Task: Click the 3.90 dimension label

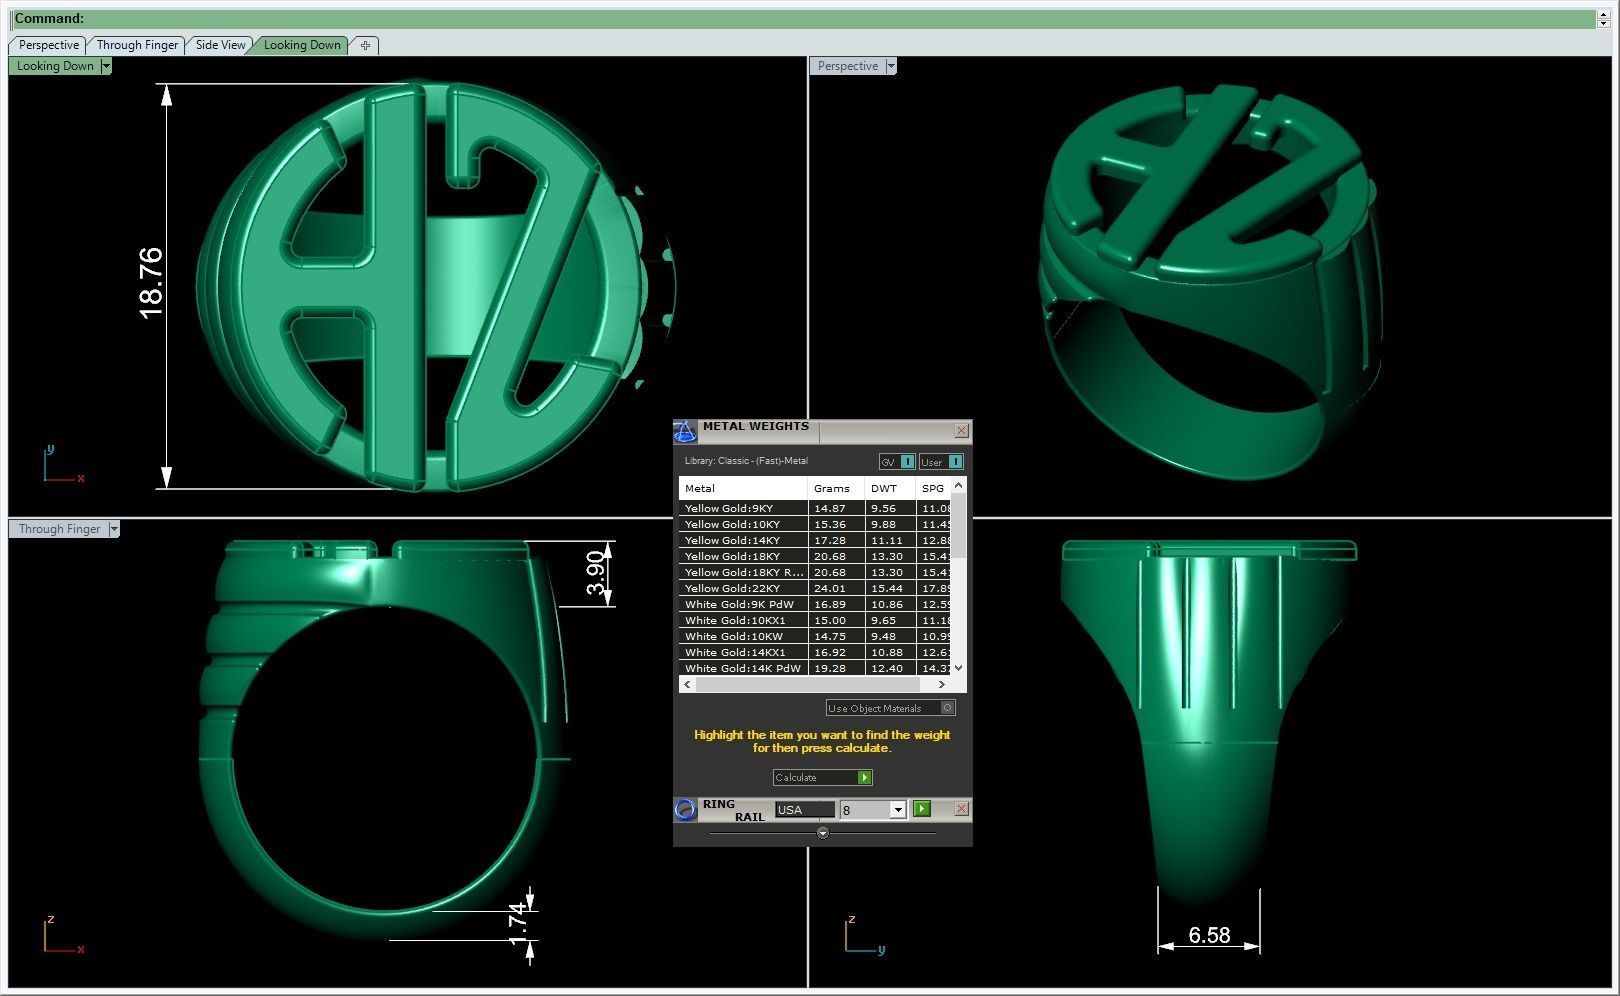Action: [596, 572]
